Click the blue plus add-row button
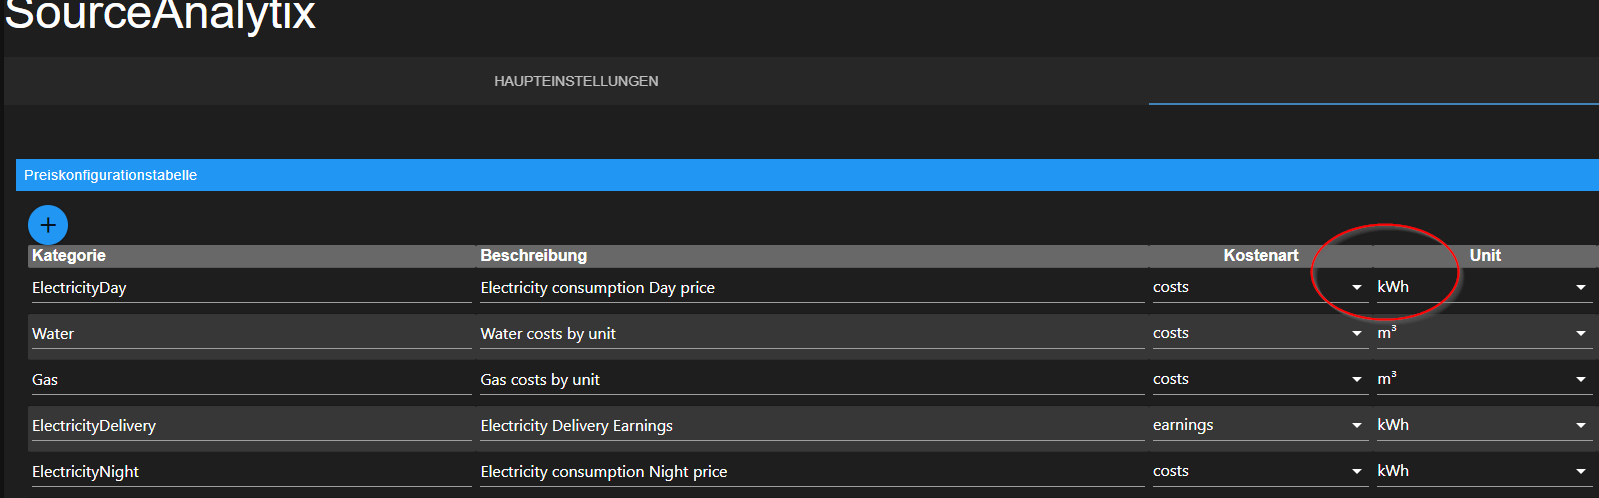This screenshot has height=498, width=1599. pyautogui.click(x=48, y=225)
